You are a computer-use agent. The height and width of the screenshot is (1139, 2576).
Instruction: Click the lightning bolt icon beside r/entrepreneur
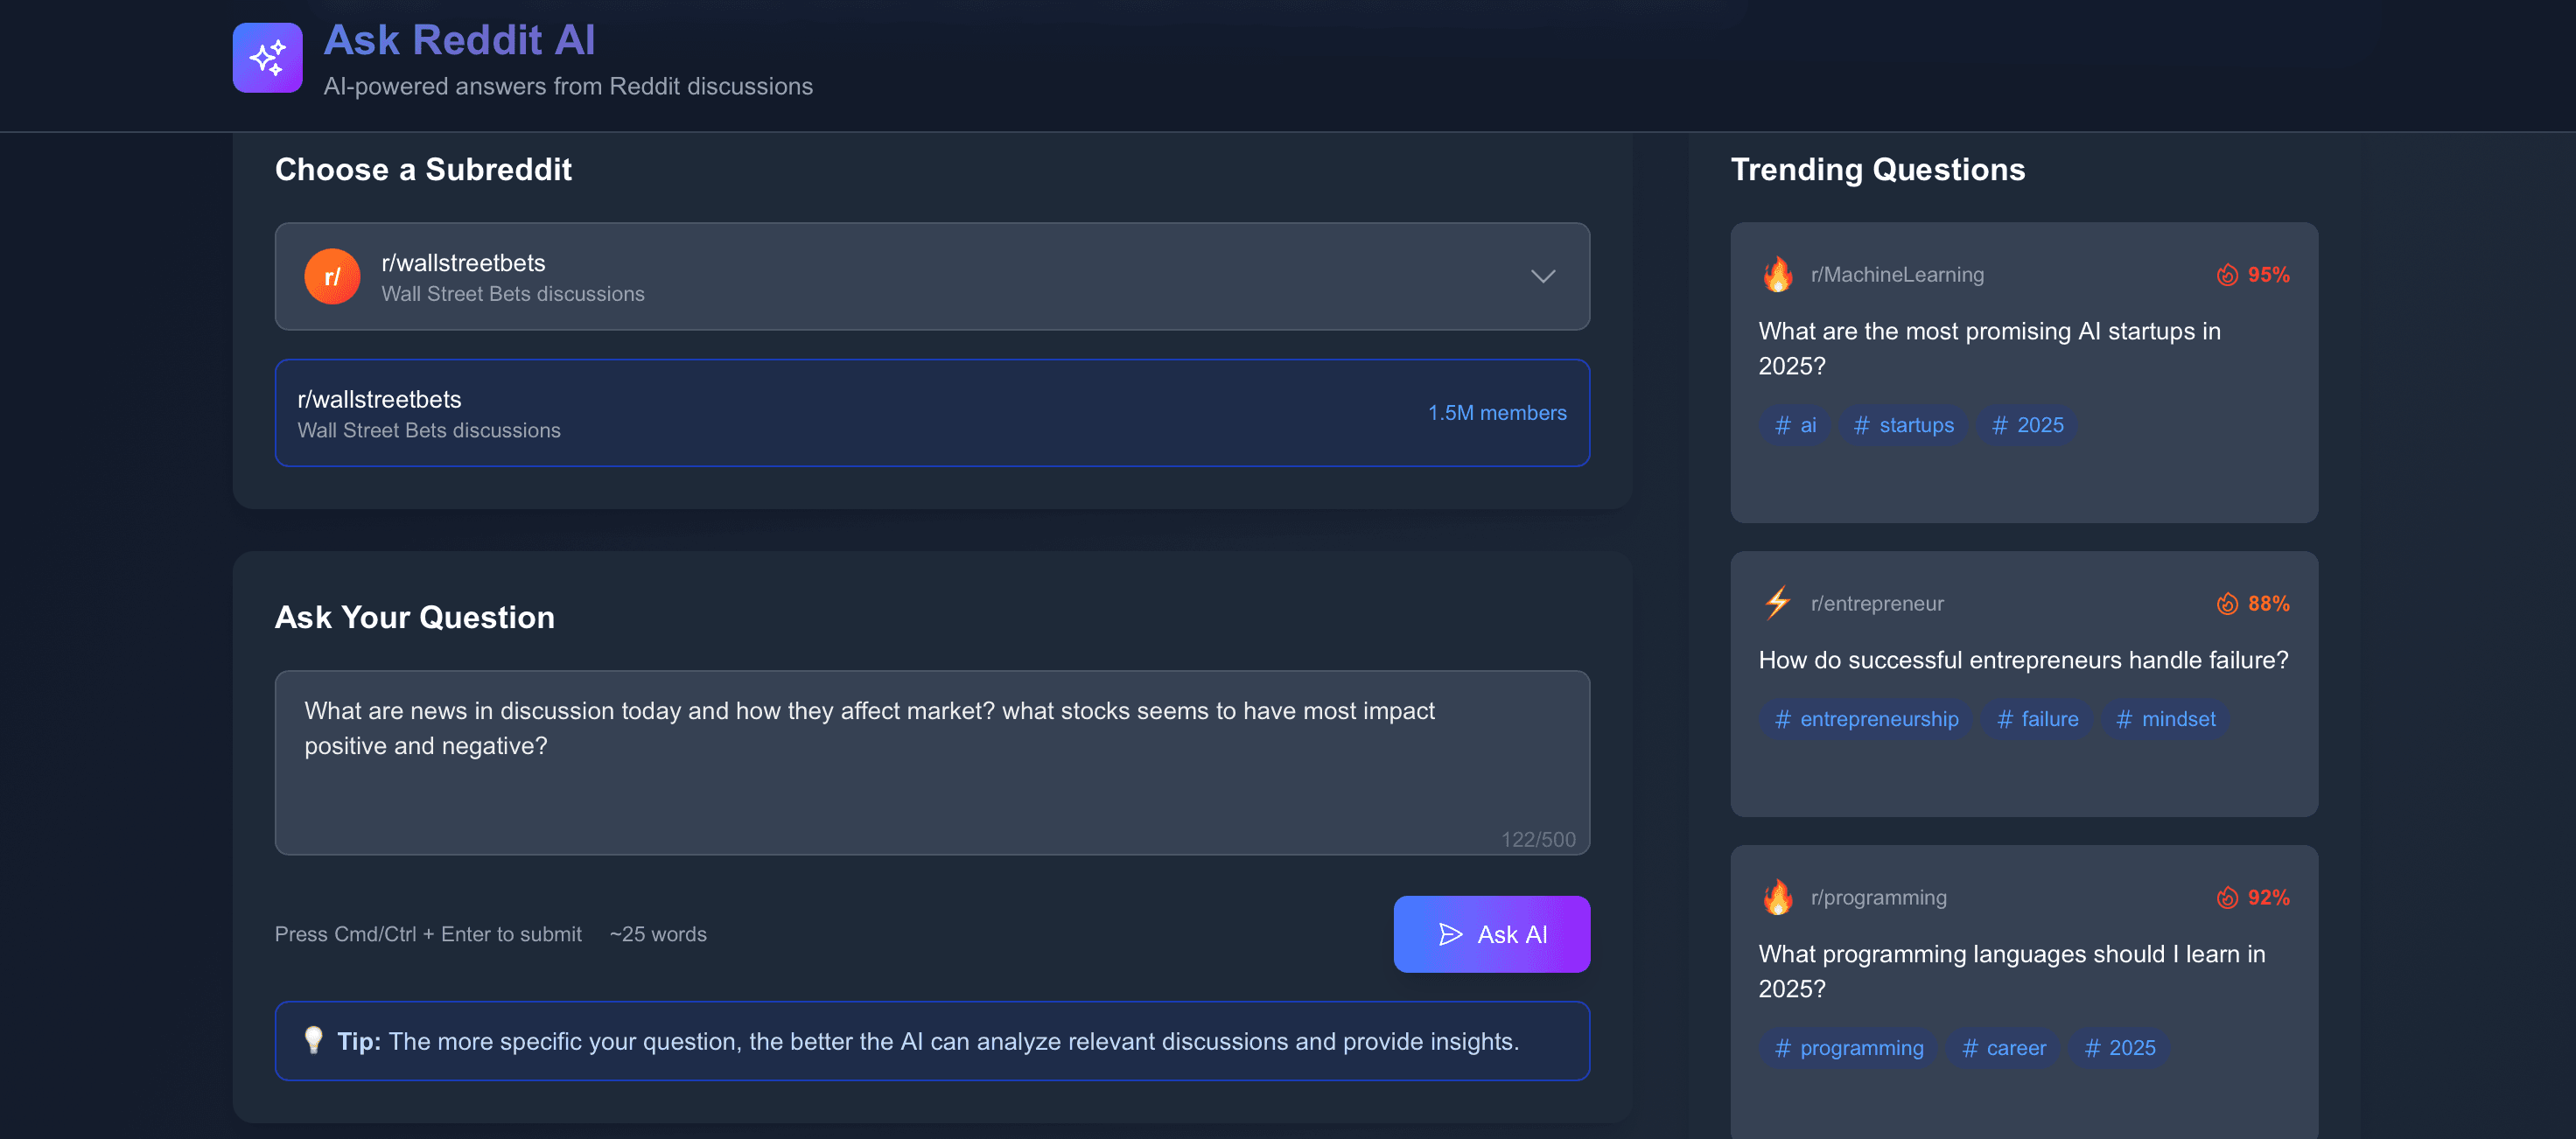(1777, 603)
